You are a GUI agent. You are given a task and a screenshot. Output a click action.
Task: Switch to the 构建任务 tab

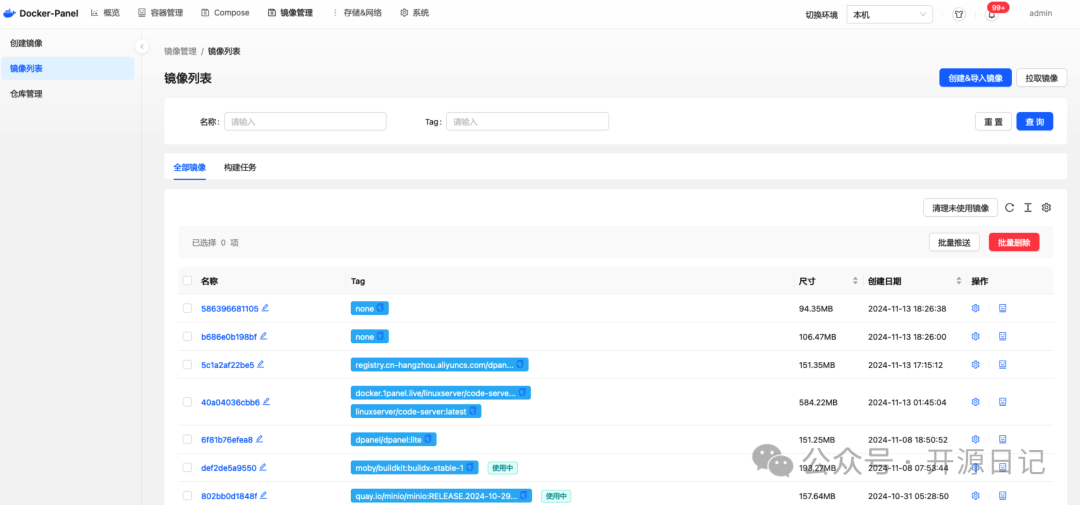pyautogui.click(x=240, y=167)
